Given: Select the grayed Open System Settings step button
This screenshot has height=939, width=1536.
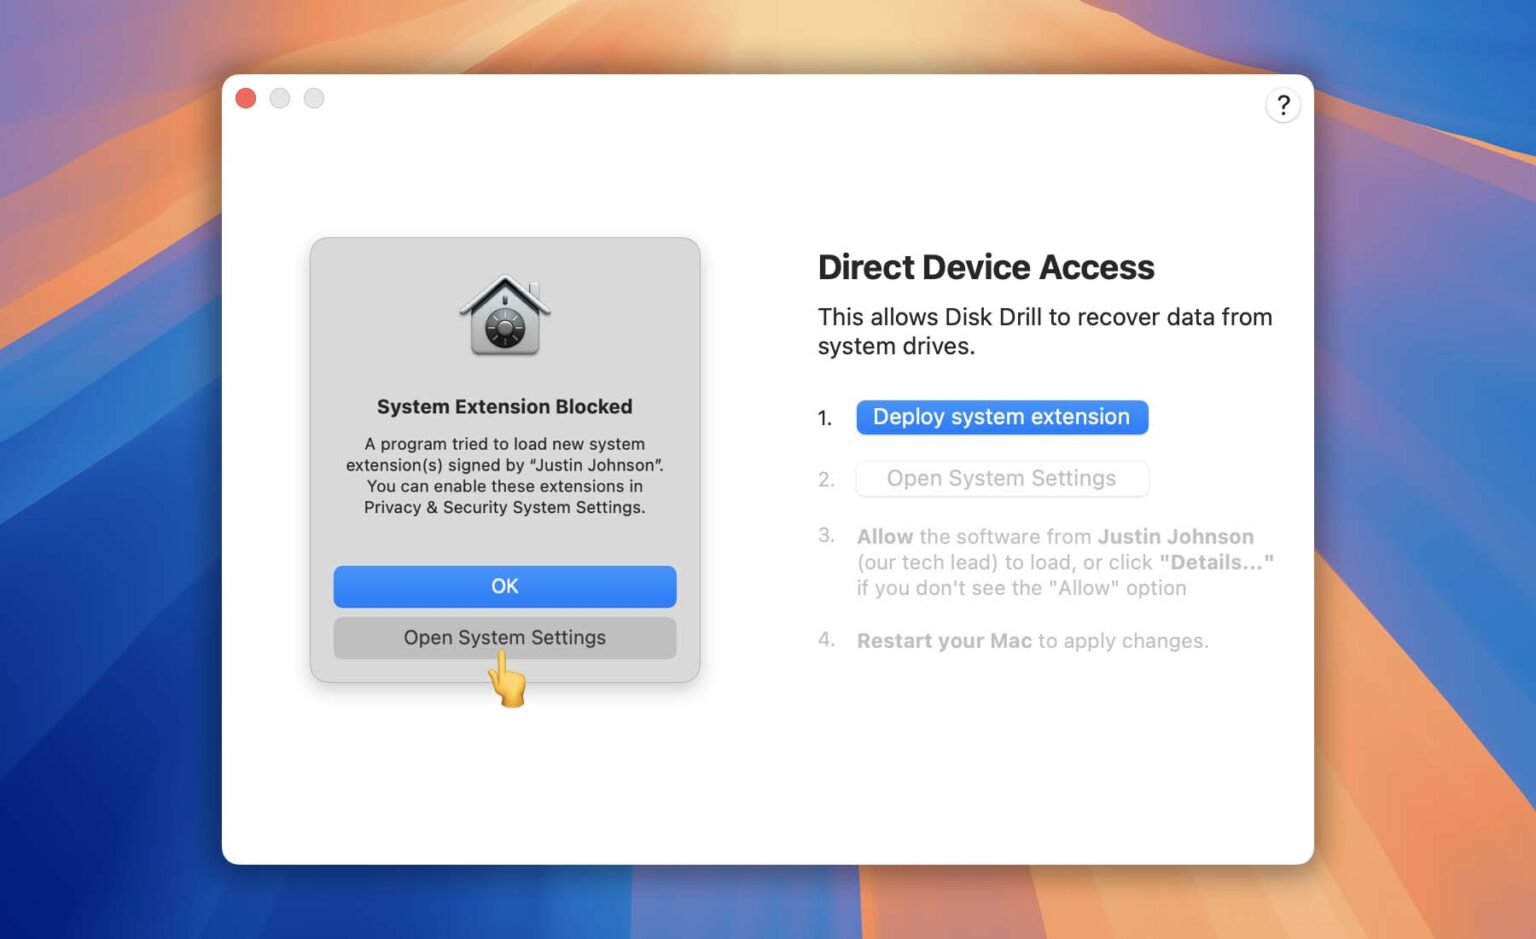Looking at the screenshot, I should tap(1001, 478).
